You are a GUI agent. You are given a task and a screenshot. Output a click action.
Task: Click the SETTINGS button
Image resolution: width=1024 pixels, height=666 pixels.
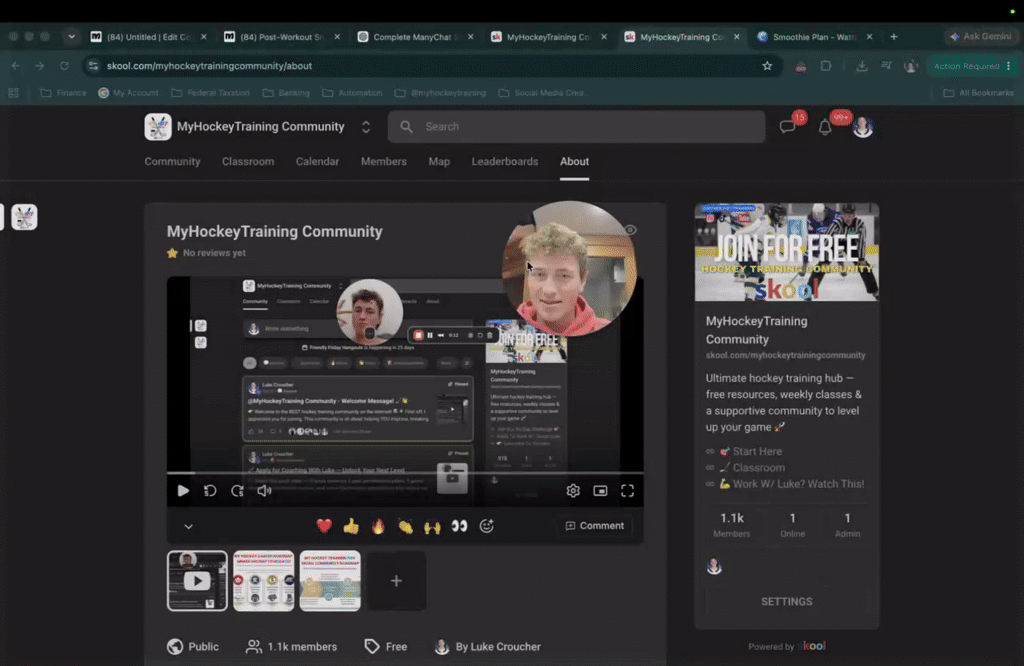click(787, 601)
